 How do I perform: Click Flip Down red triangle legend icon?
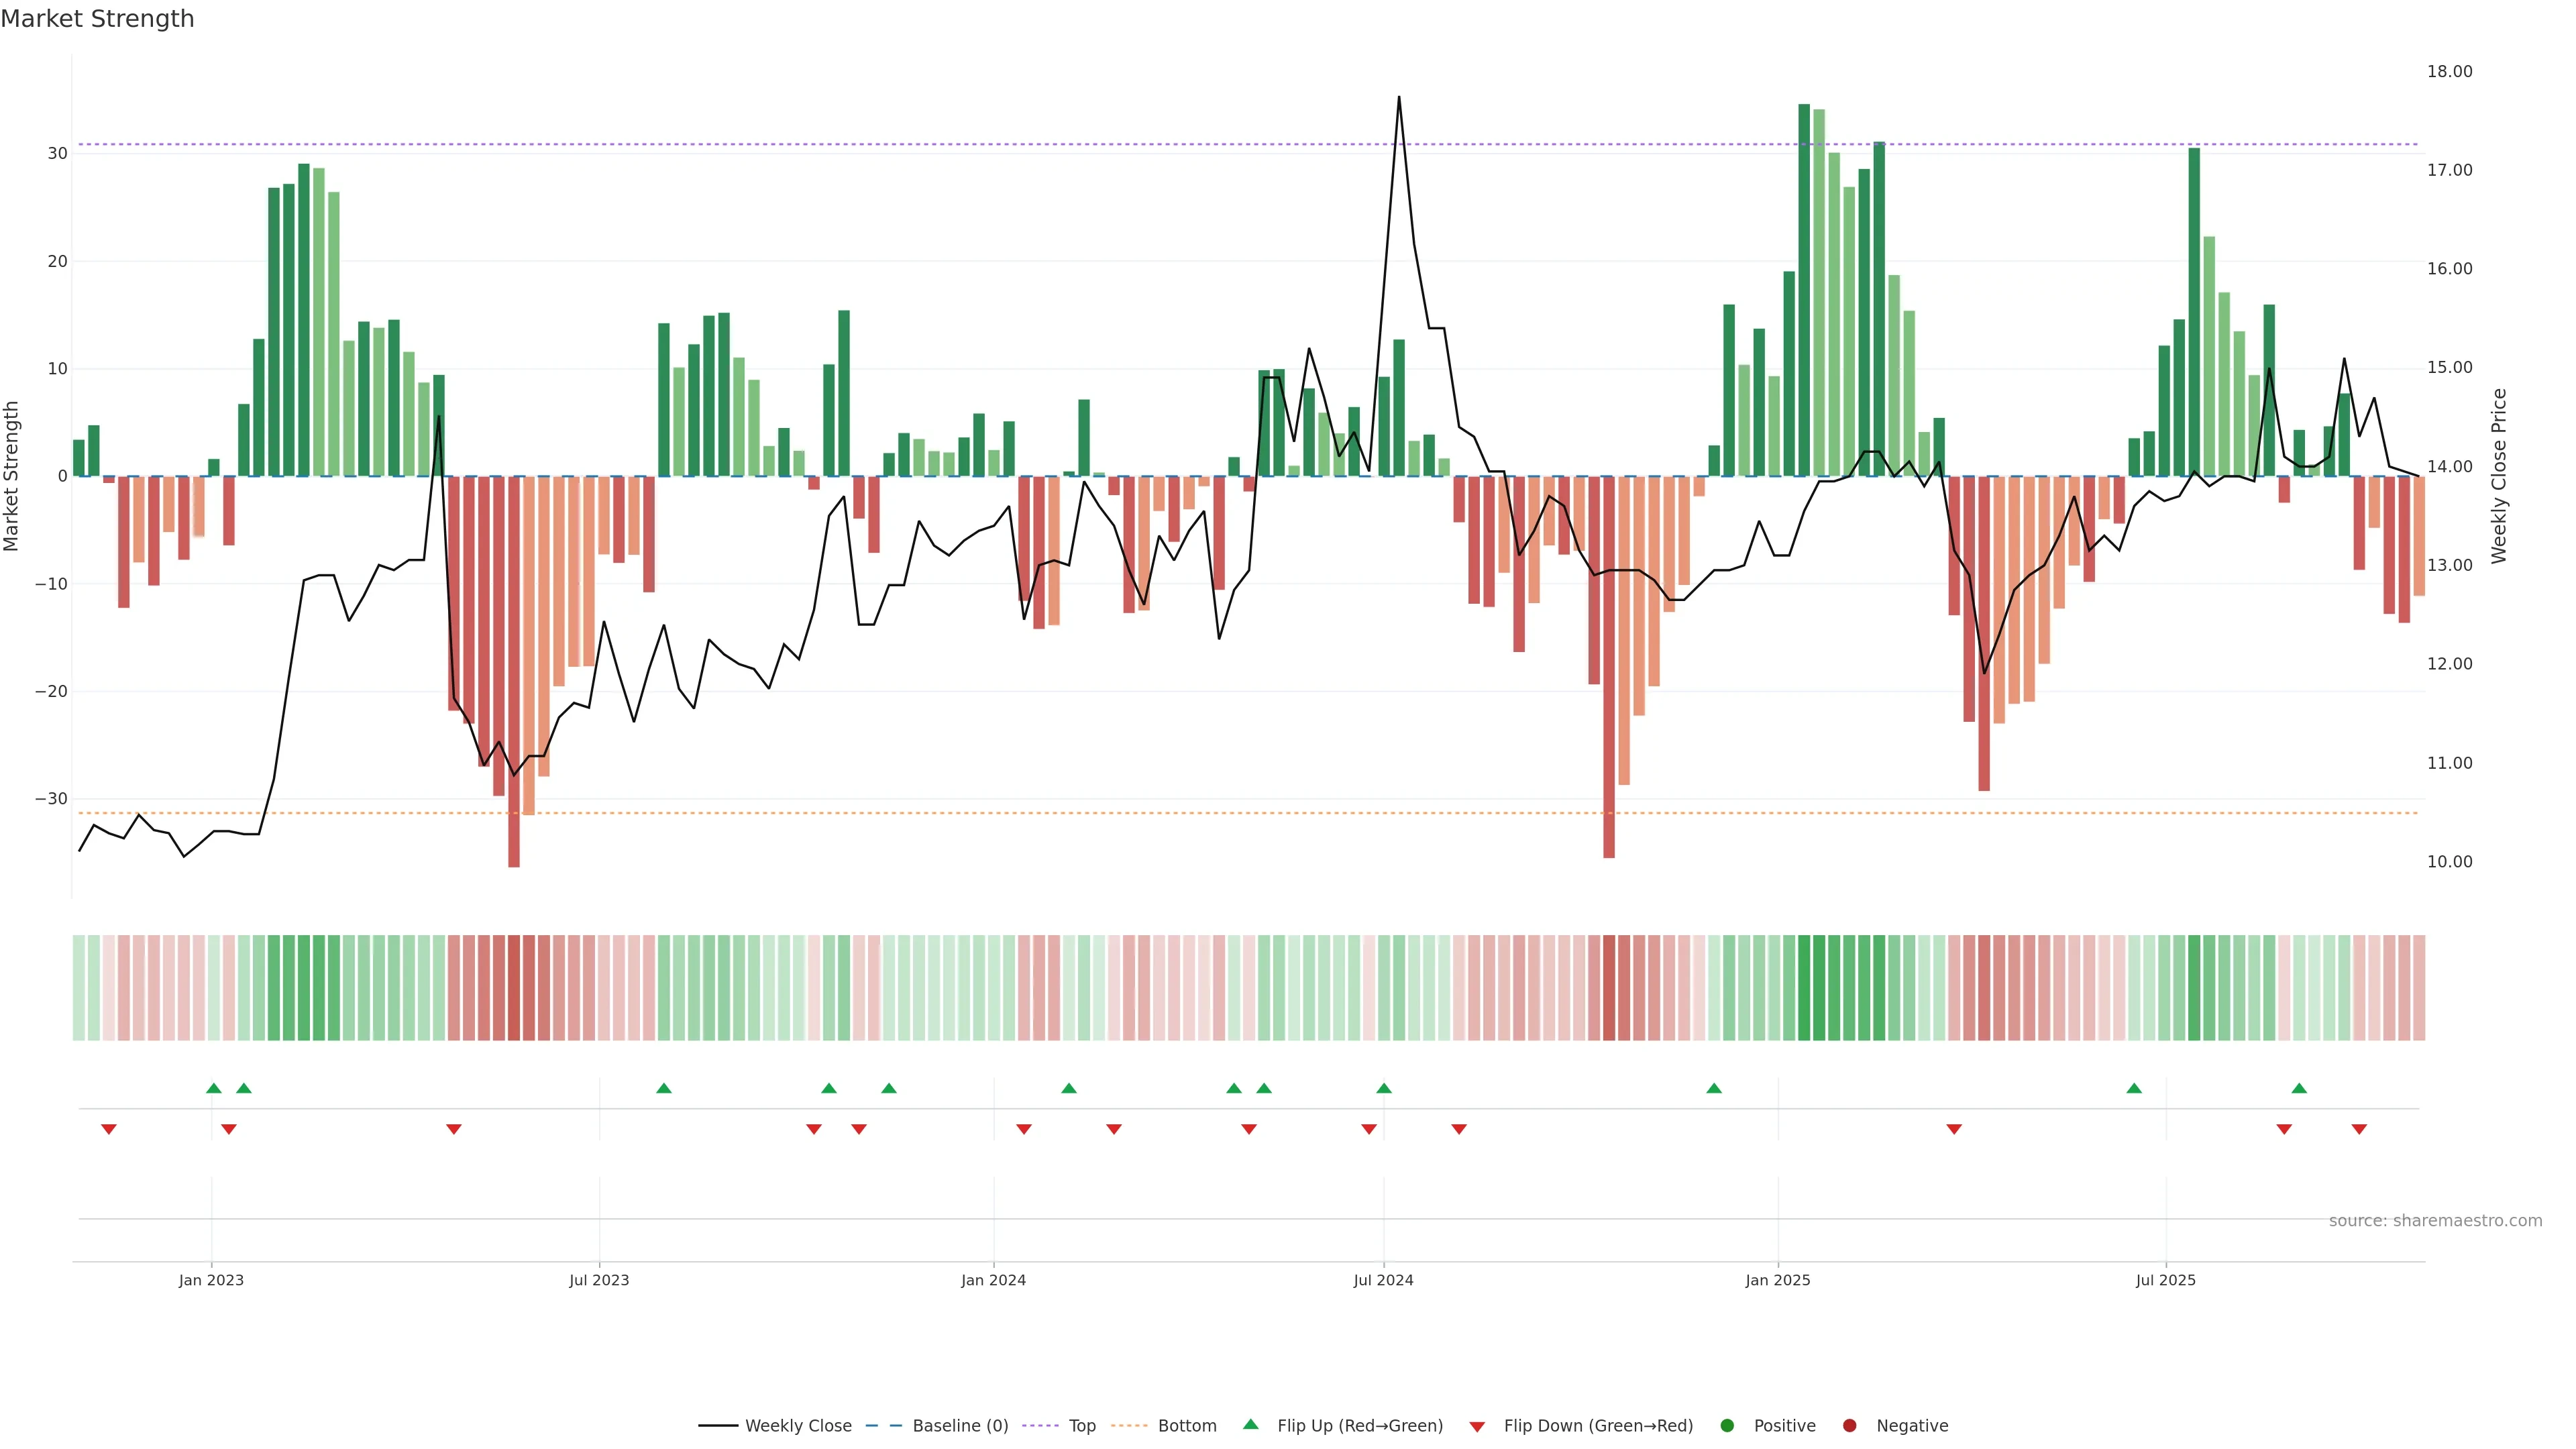[x=1477, y=1427]
